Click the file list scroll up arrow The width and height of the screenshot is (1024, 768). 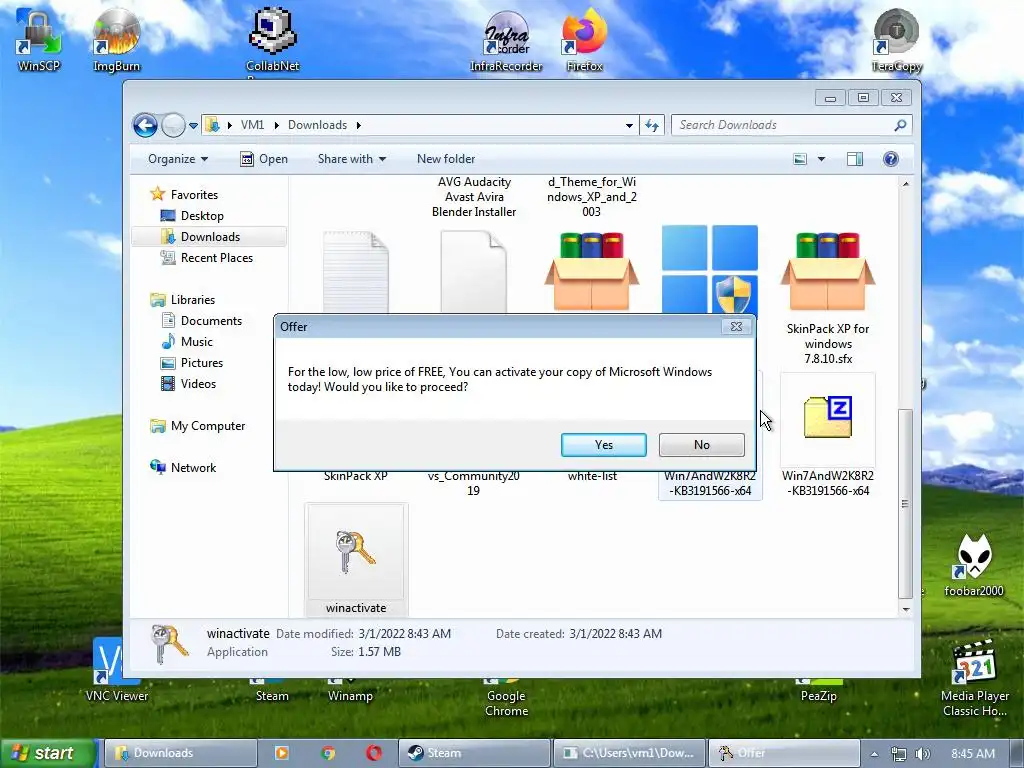pyautogui.click(x=905, y=184)
